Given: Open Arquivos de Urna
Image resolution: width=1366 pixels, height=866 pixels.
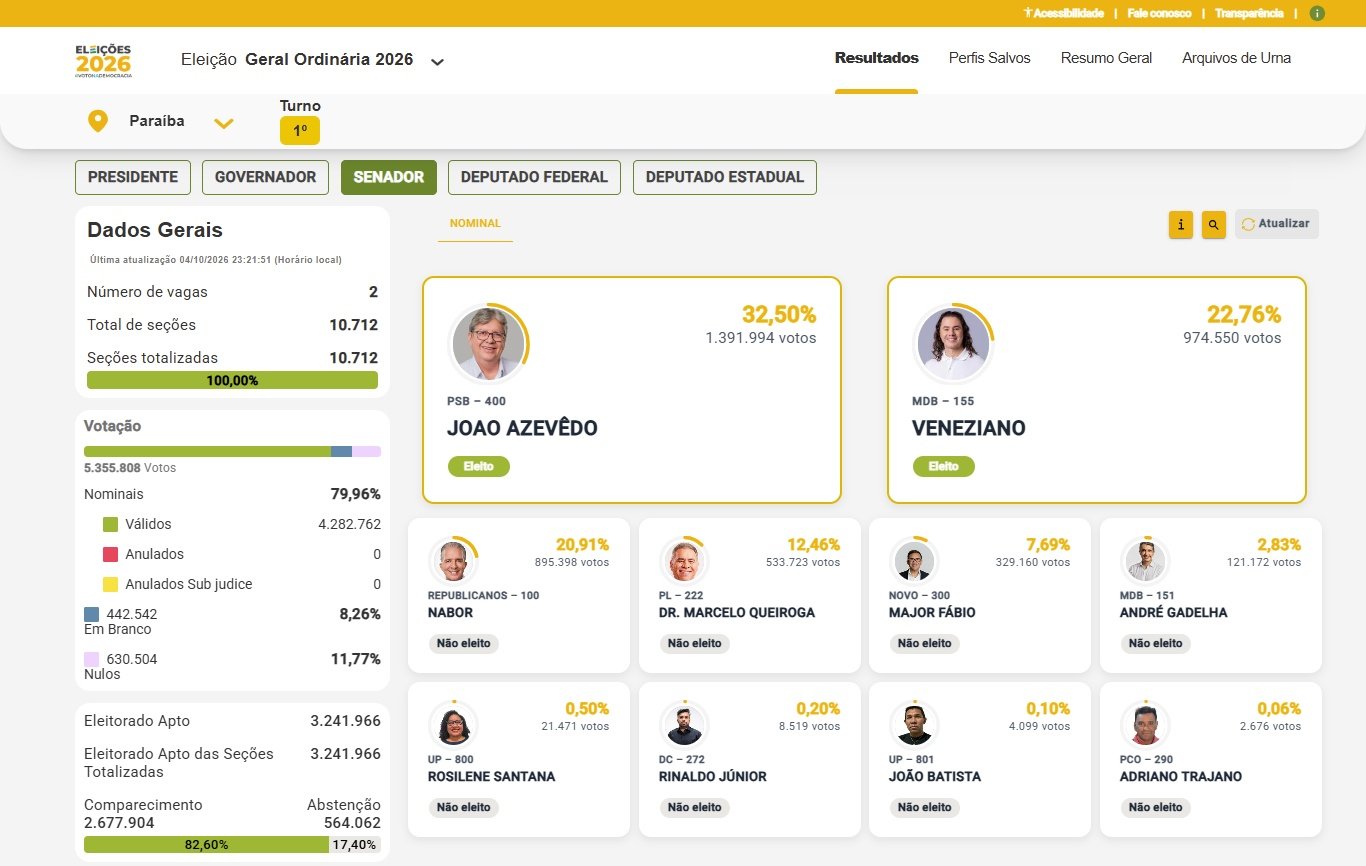Looking at the screenshot, I should pyautogui.click(x=1236, y=58).
